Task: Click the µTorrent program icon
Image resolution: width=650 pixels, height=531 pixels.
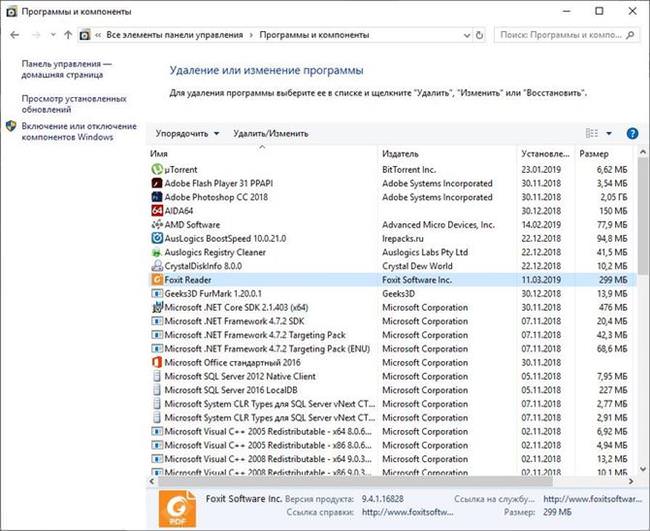Action: 157,169
